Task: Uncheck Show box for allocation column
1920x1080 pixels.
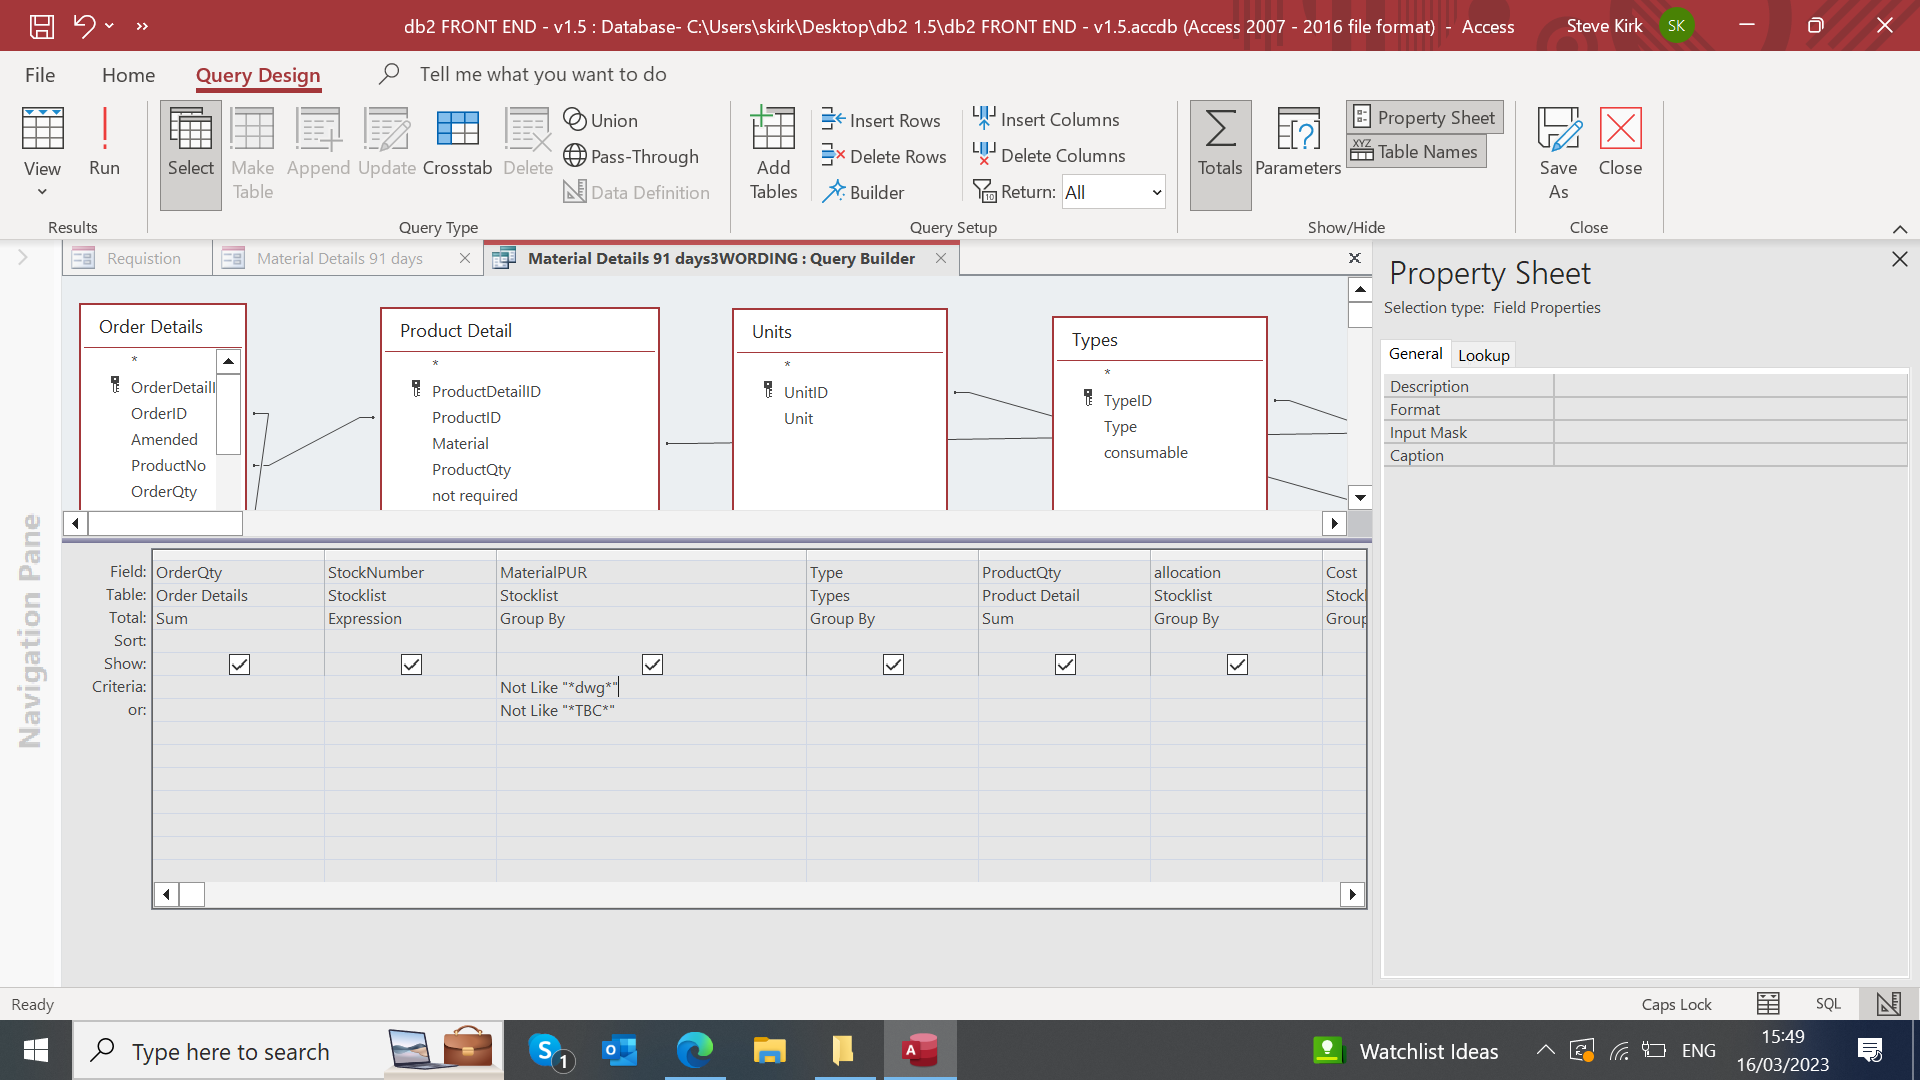Action: (1237, 664)
